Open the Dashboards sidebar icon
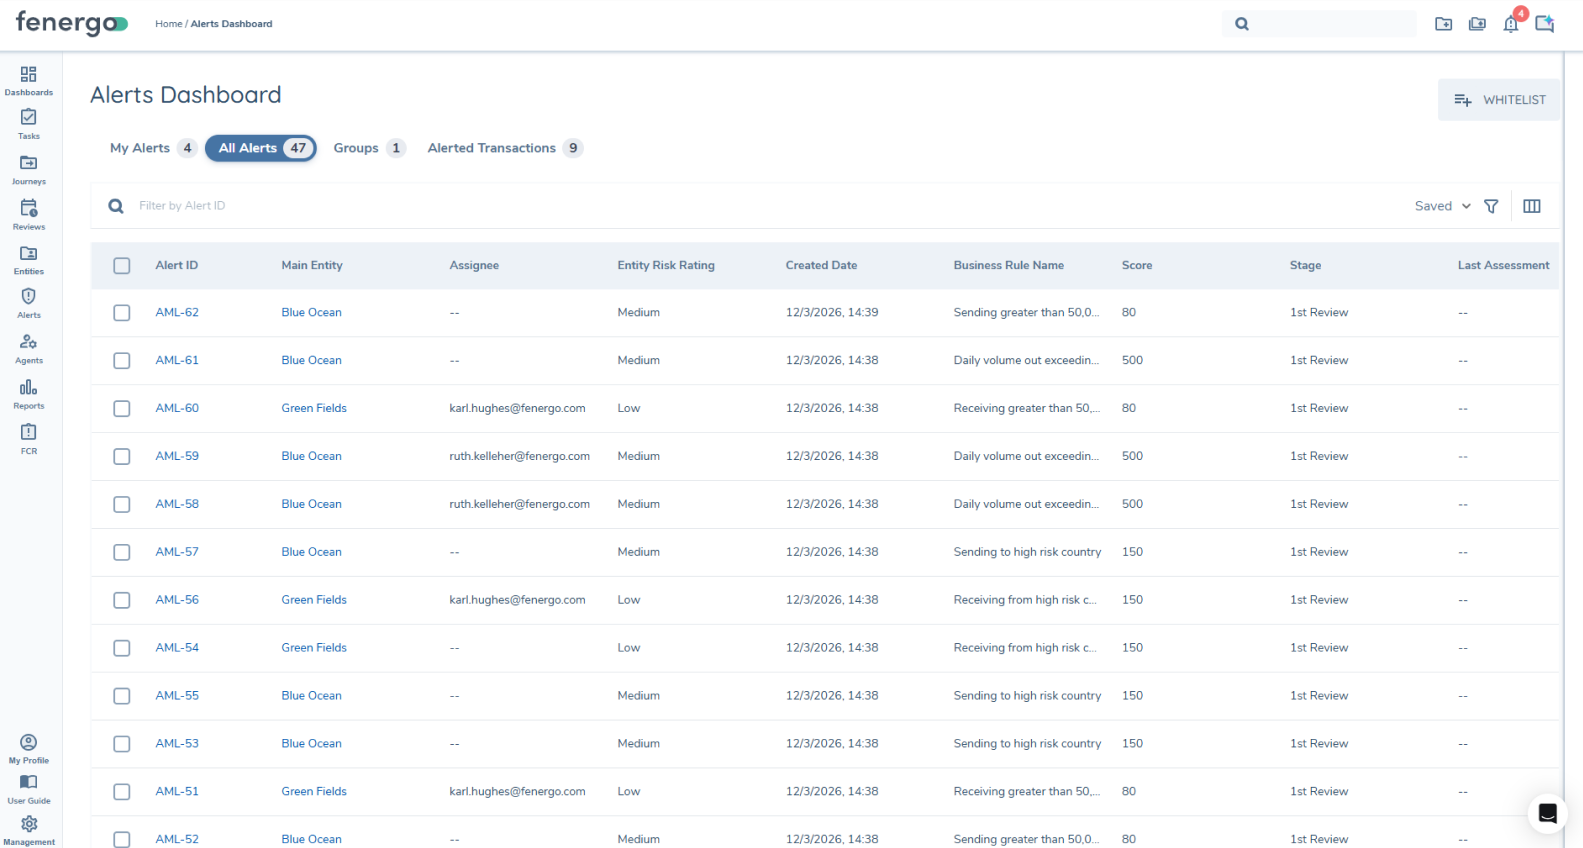Viewport: 1583px width, 848px height. tap(28, 80)
